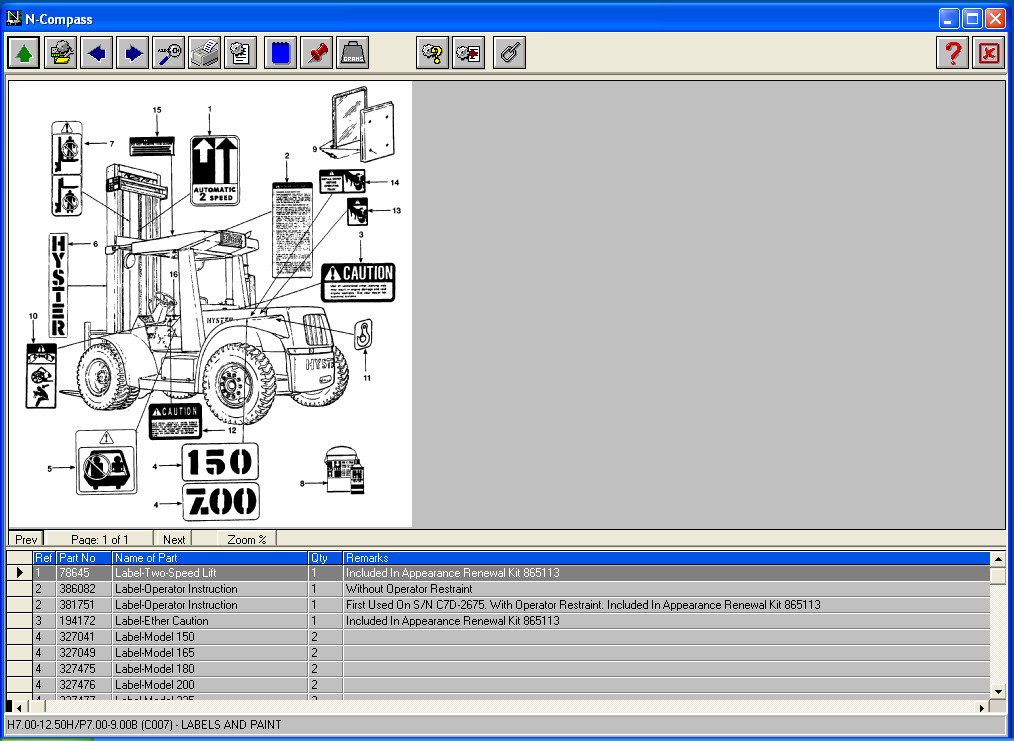
Task: Click the Next page button
Action: point(174,539)
